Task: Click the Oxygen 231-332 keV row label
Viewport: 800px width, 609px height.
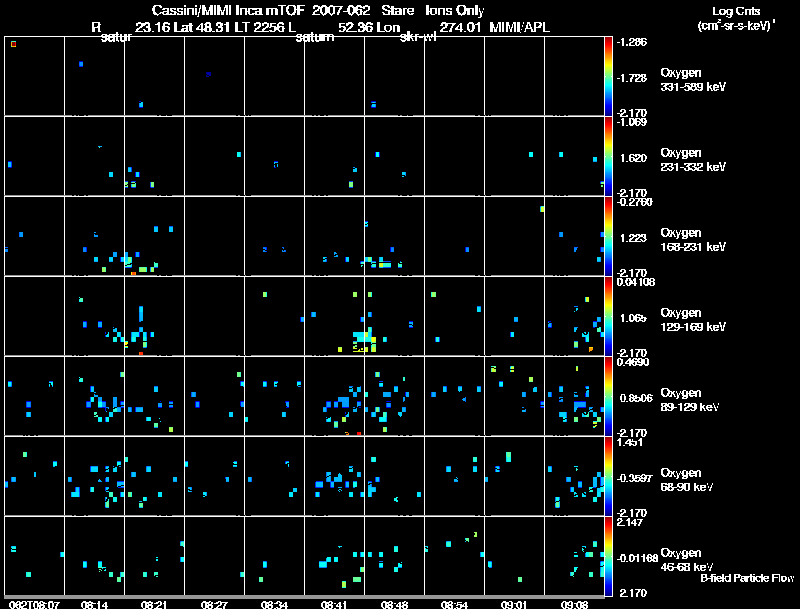Action: point(693,160)
